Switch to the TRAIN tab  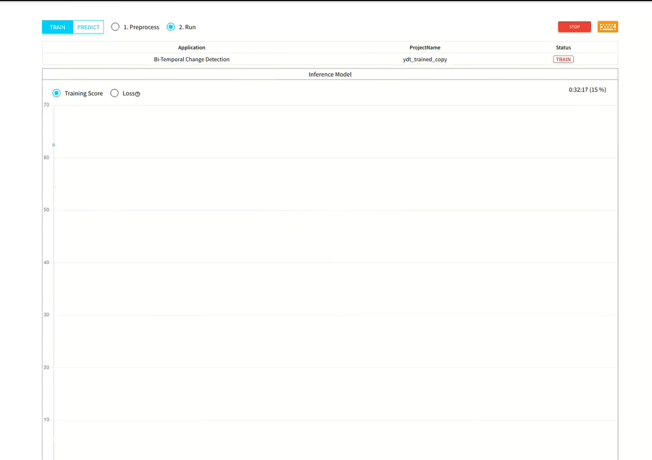pos(57,27)
